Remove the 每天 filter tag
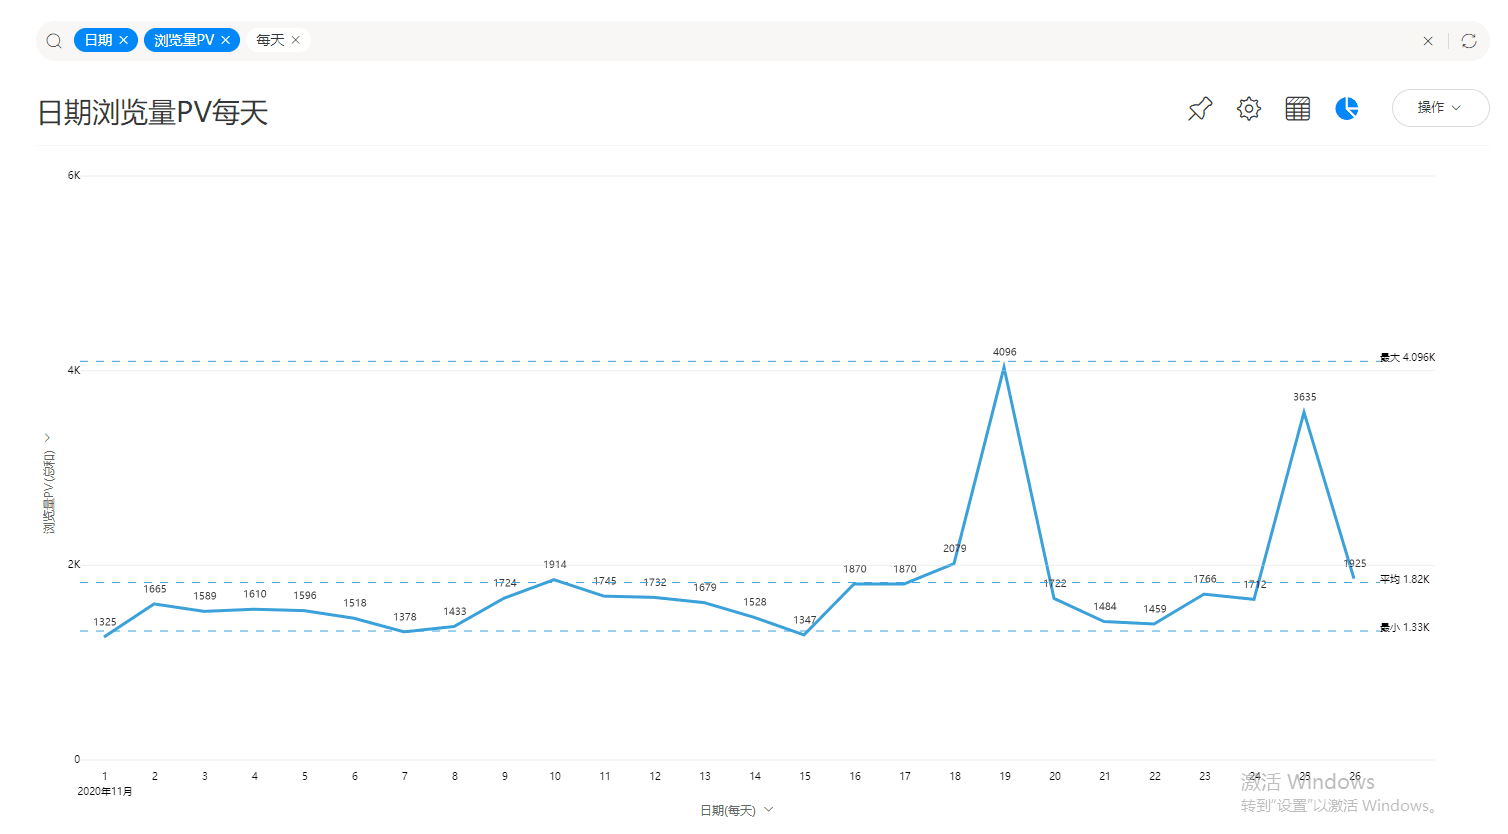 click(296, 40)
